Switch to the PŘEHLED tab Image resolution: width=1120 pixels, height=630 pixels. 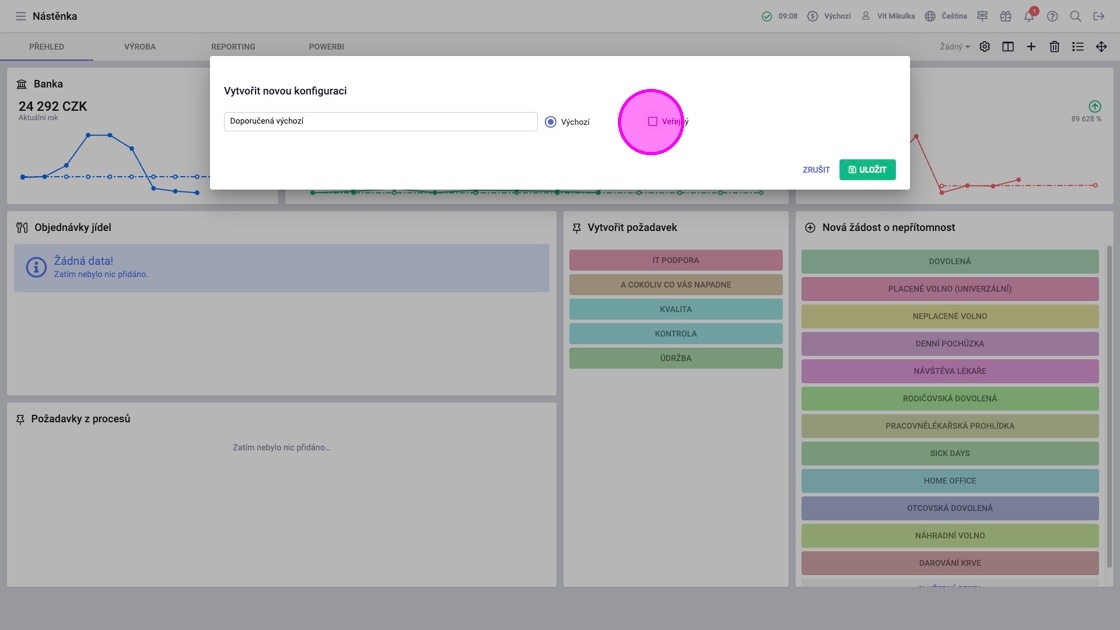coord(46,46)
